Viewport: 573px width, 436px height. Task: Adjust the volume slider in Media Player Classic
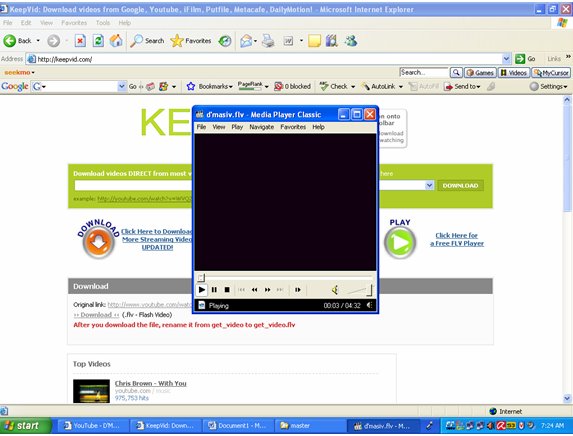[359, 290]
